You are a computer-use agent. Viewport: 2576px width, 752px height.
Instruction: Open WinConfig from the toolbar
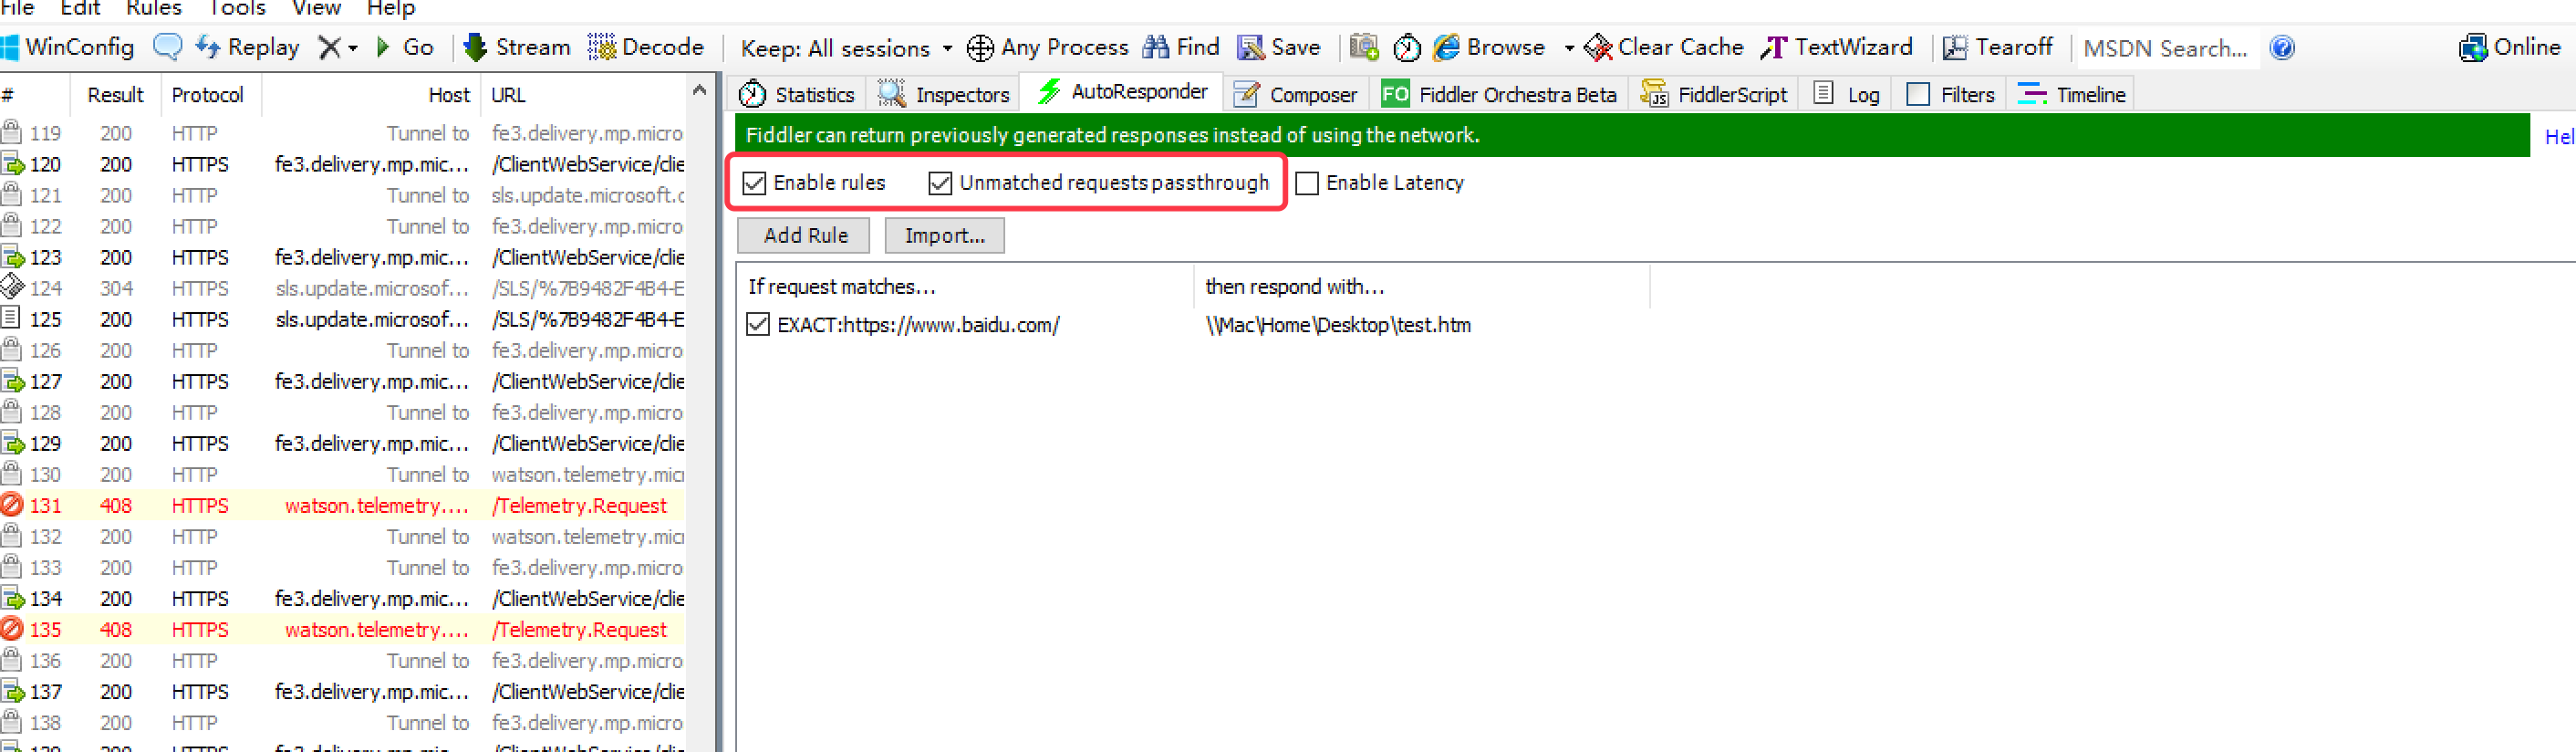(x=68, y=47)
